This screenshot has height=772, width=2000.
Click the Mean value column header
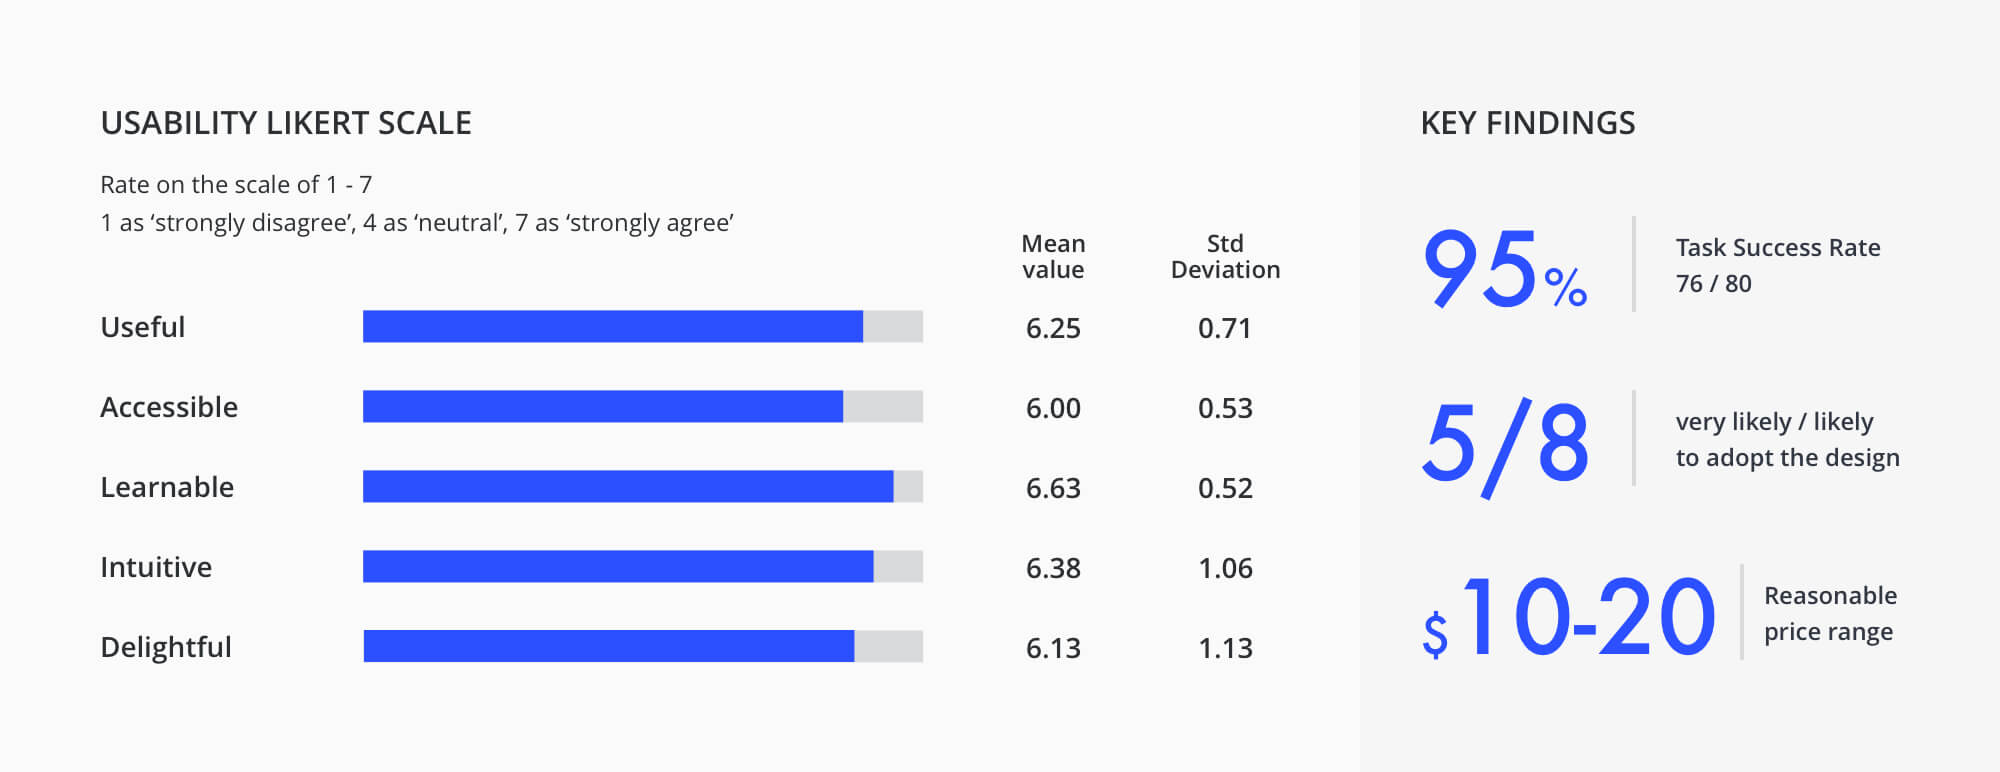click(x=1053, y=257)
